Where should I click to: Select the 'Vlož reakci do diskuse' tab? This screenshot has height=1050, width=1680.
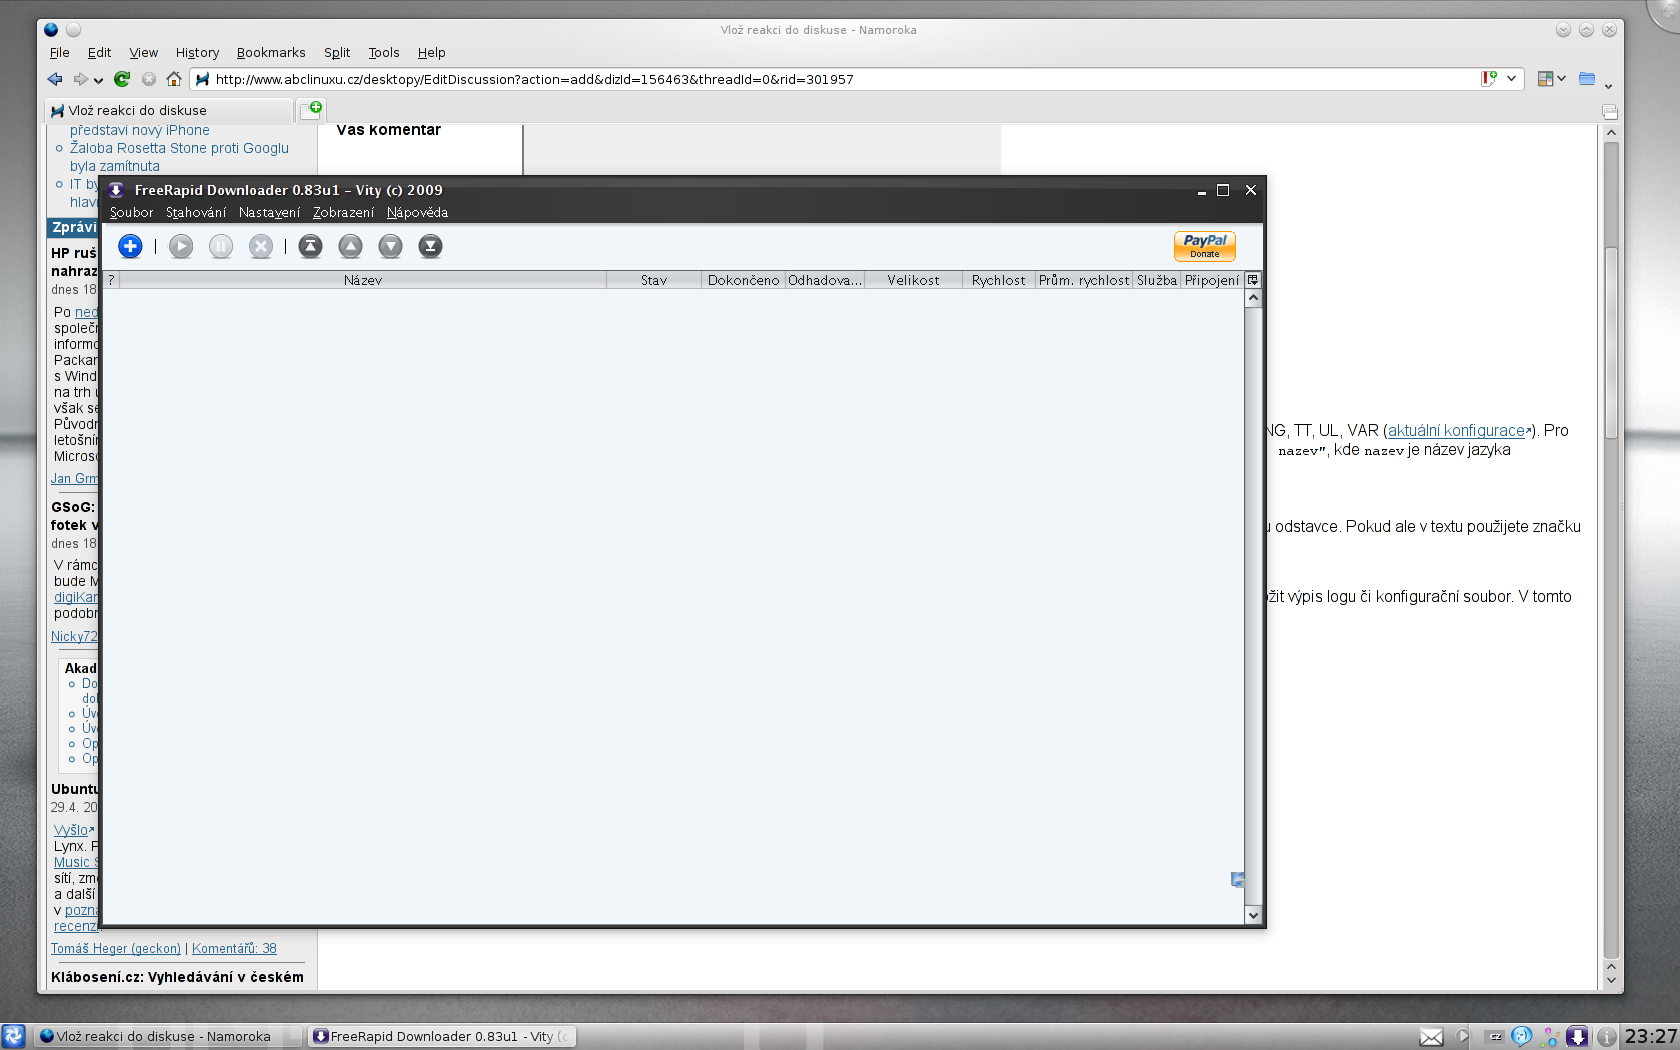(x=168, y=110)
